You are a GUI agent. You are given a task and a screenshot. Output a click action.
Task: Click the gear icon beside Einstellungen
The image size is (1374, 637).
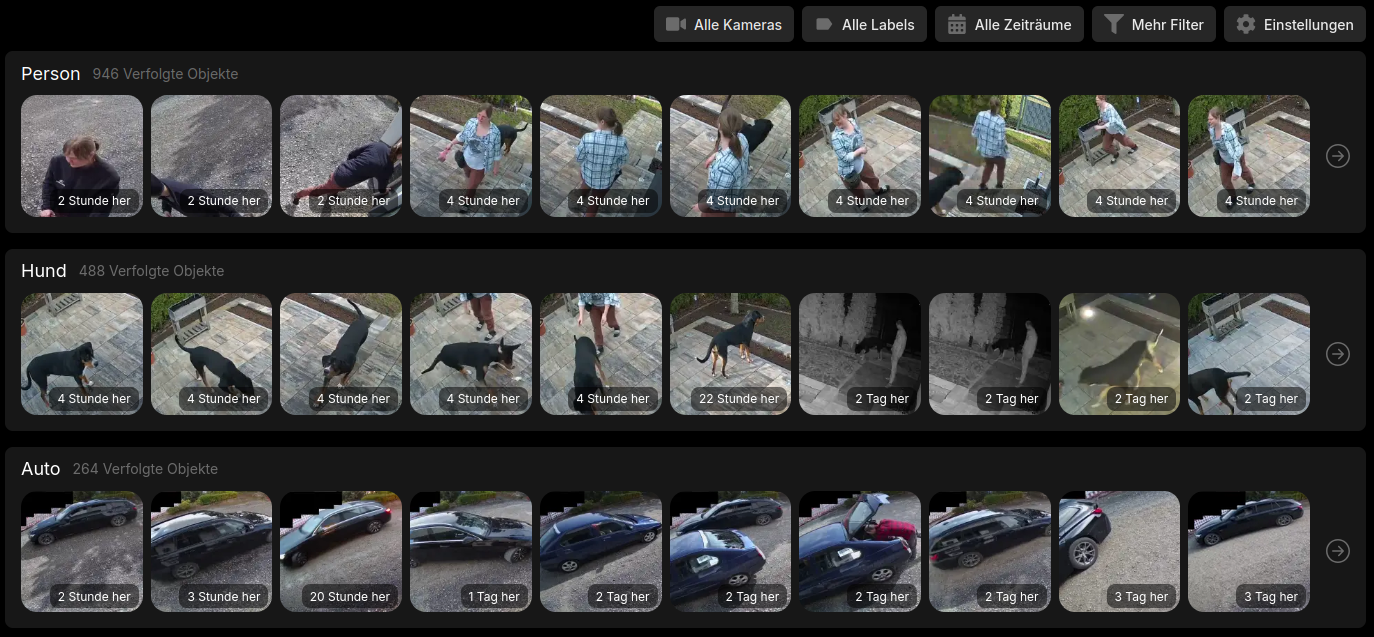pyautogui.click(x=1245, y=24)
